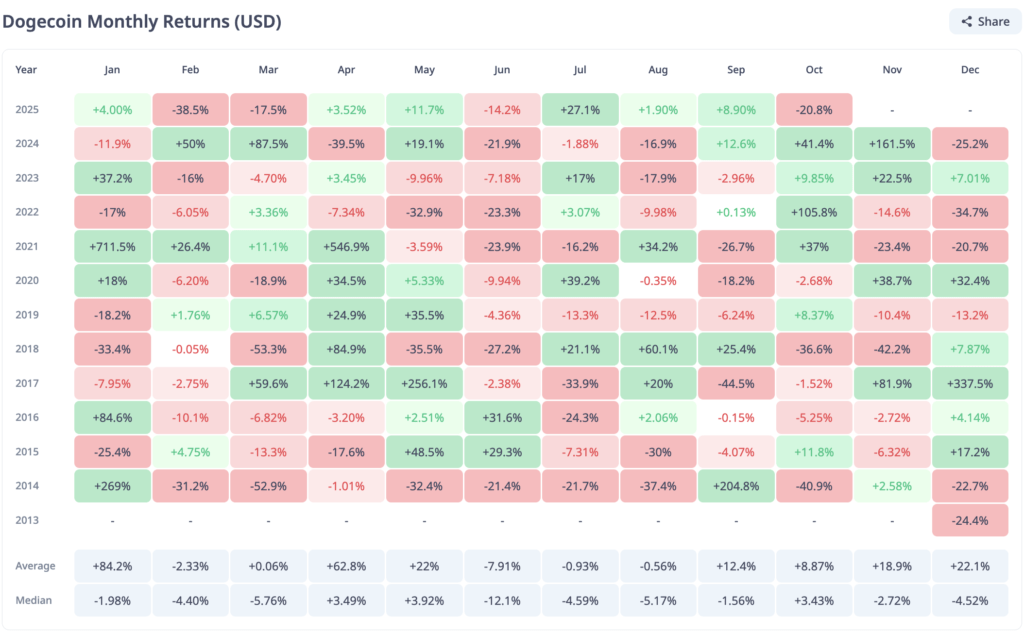Screen dimensions: 1024x634
Task: Select the +269% January 2014 cell
Action: [112, 485]
